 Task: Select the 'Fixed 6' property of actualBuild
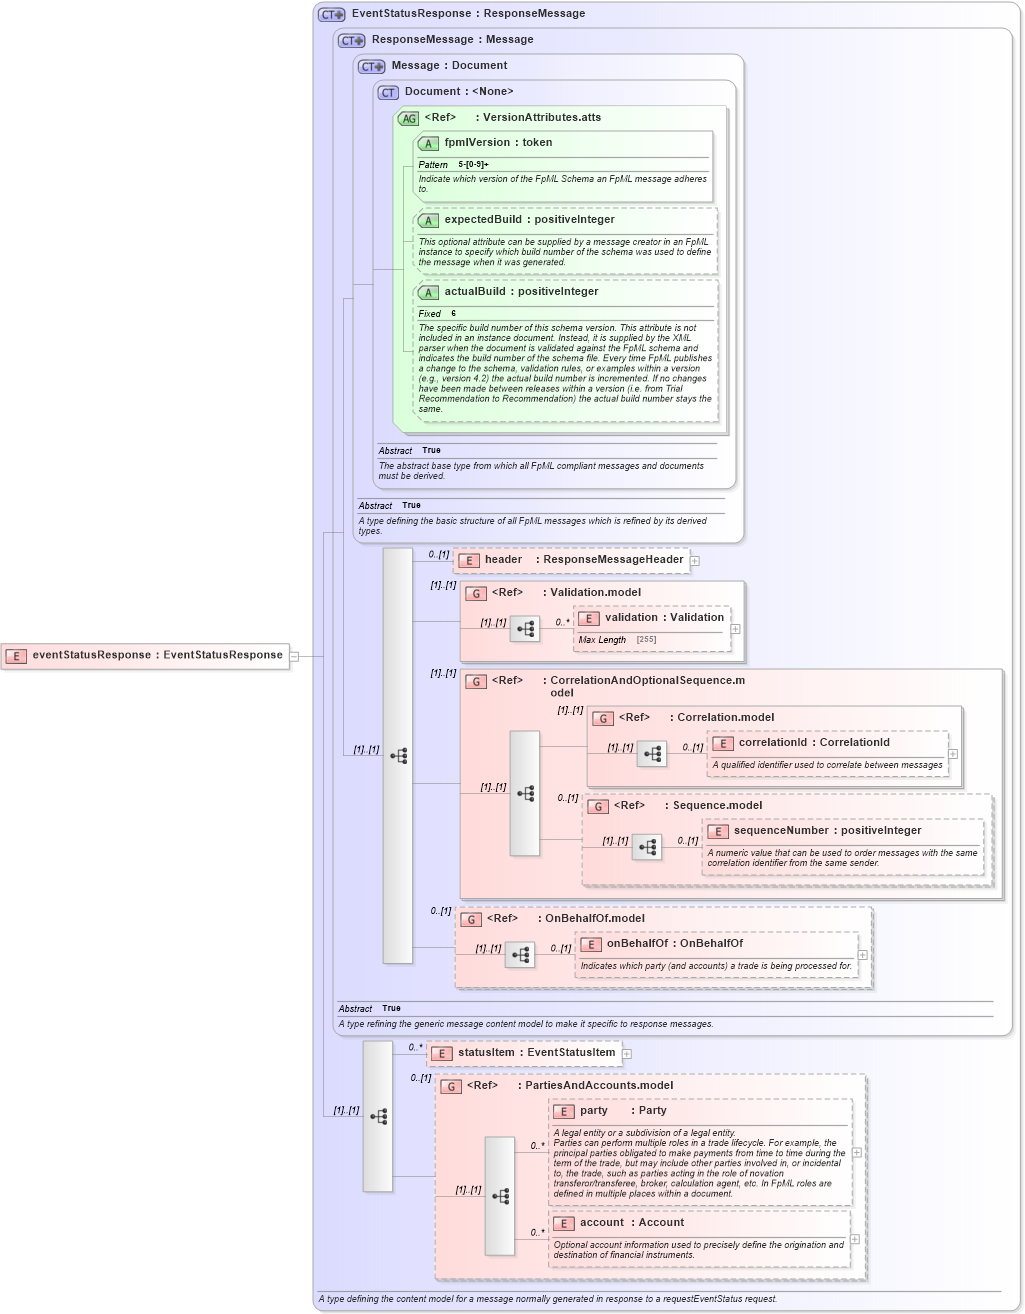(437, 314)
